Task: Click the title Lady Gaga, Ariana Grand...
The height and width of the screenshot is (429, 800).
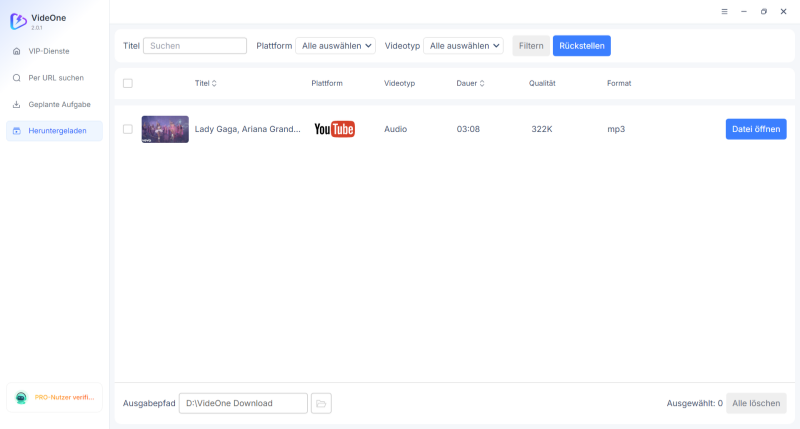Action: point(247,129)
